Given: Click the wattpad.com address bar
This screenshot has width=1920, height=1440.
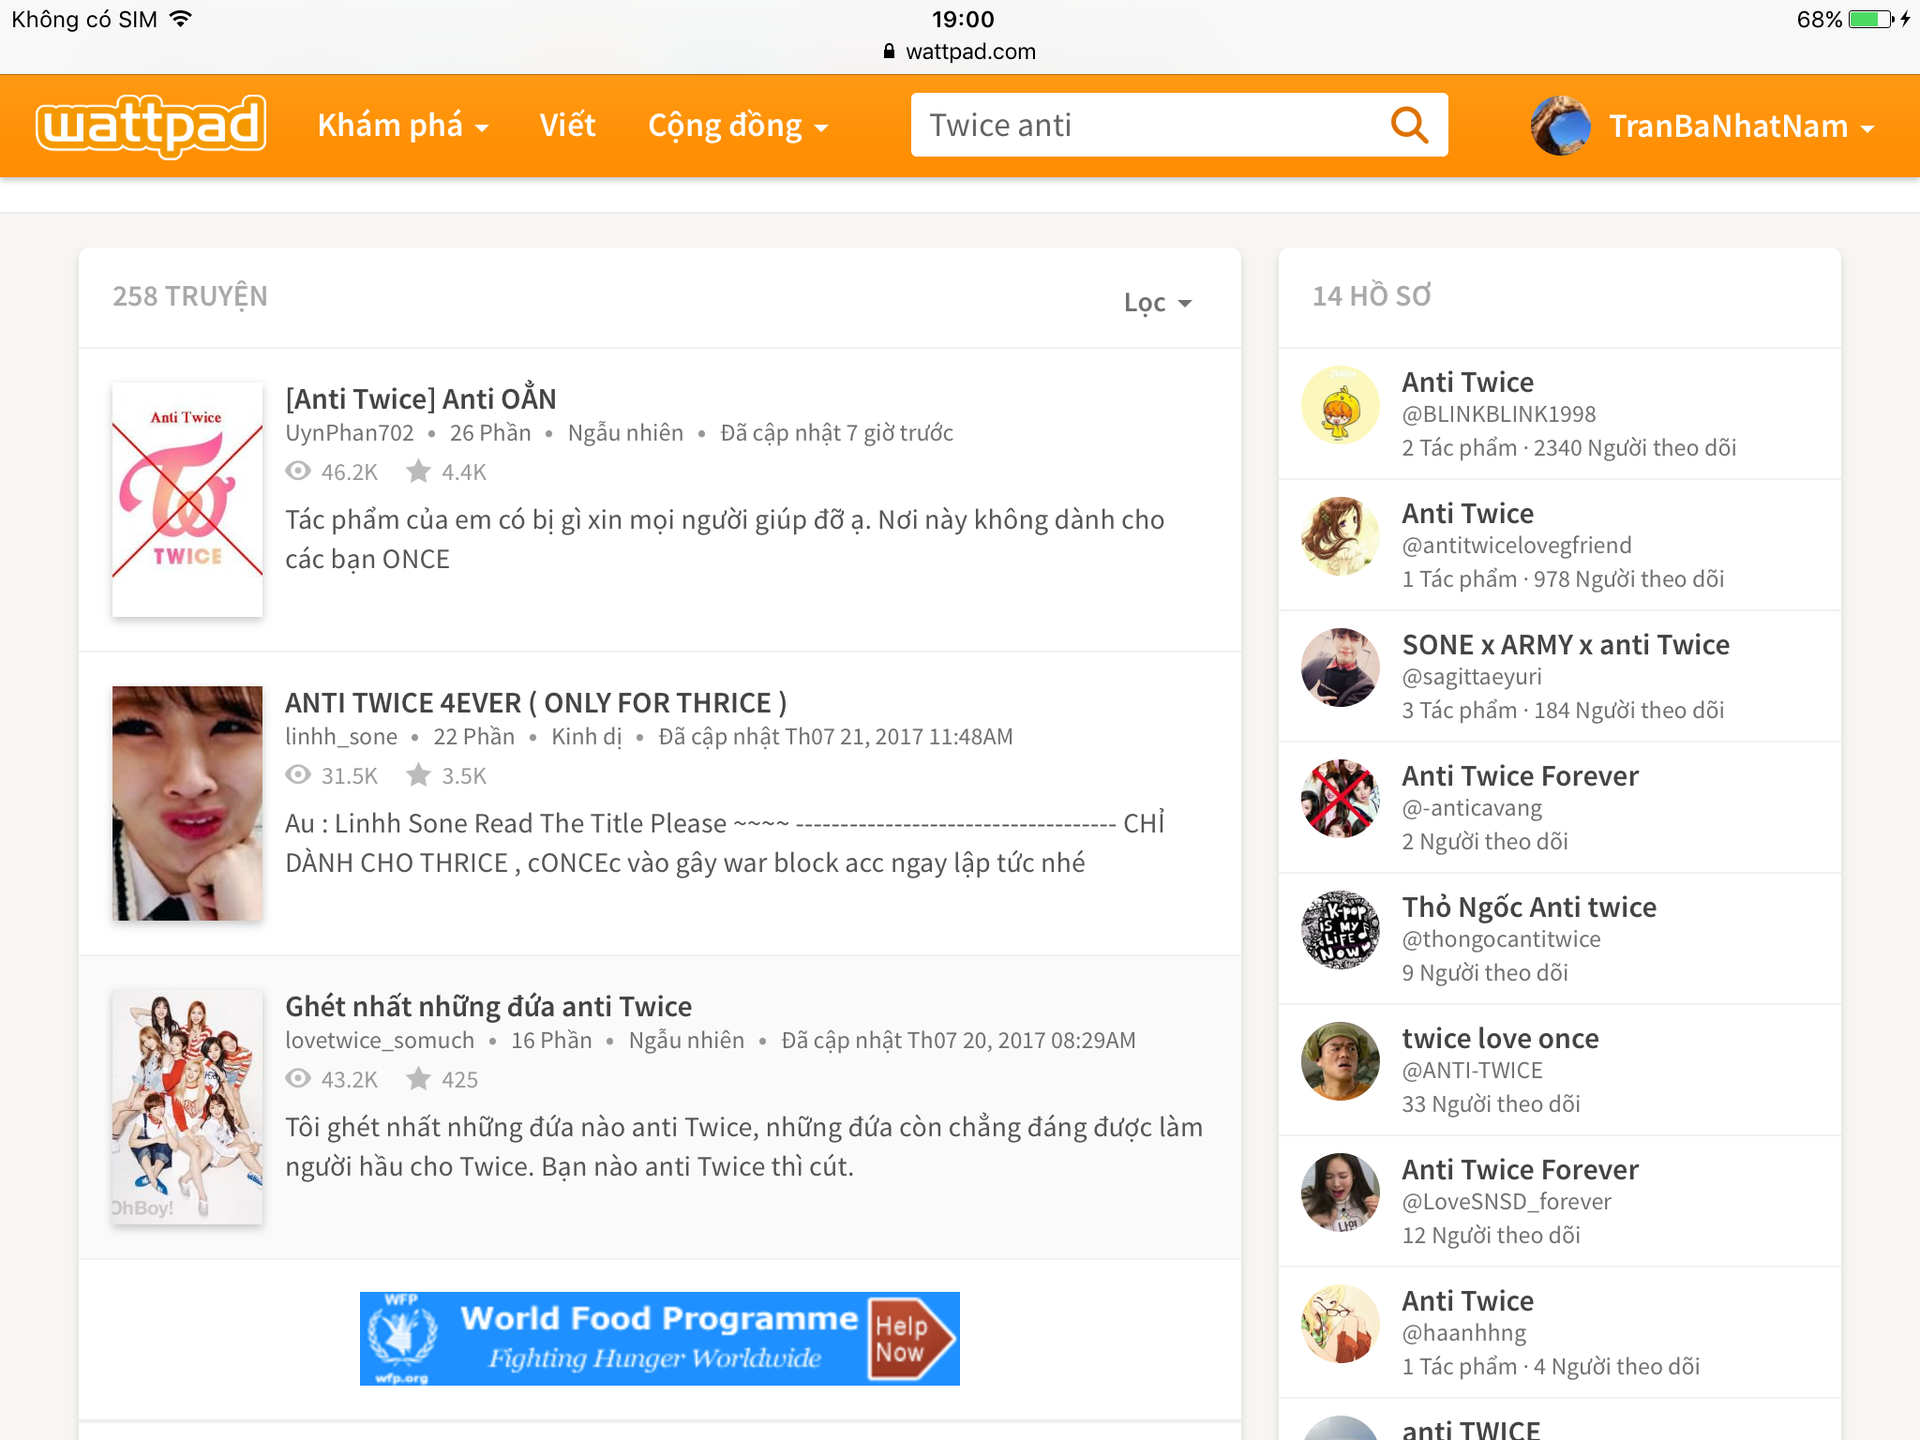Looking at the screenshot, I should 960,51.
